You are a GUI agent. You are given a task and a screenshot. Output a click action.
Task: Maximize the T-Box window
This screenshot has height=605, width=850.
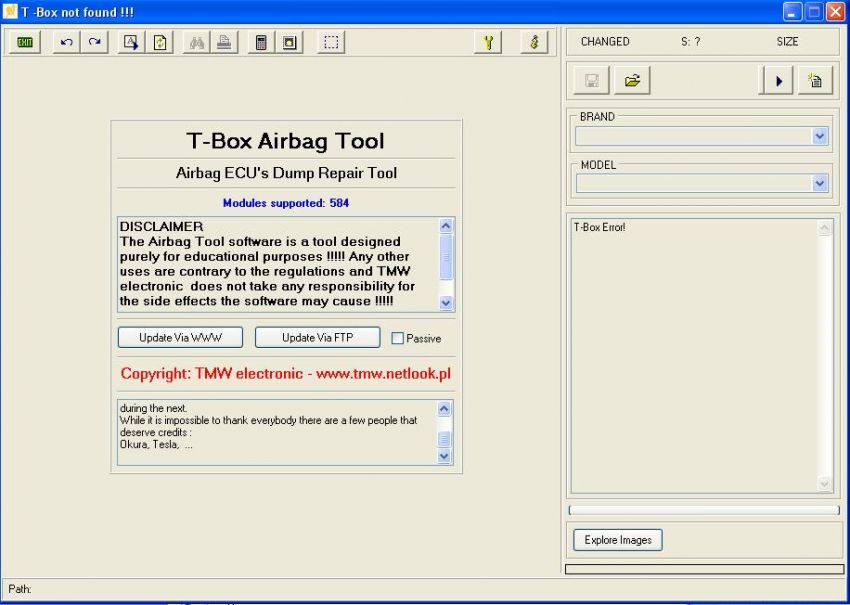pos(814,12)
